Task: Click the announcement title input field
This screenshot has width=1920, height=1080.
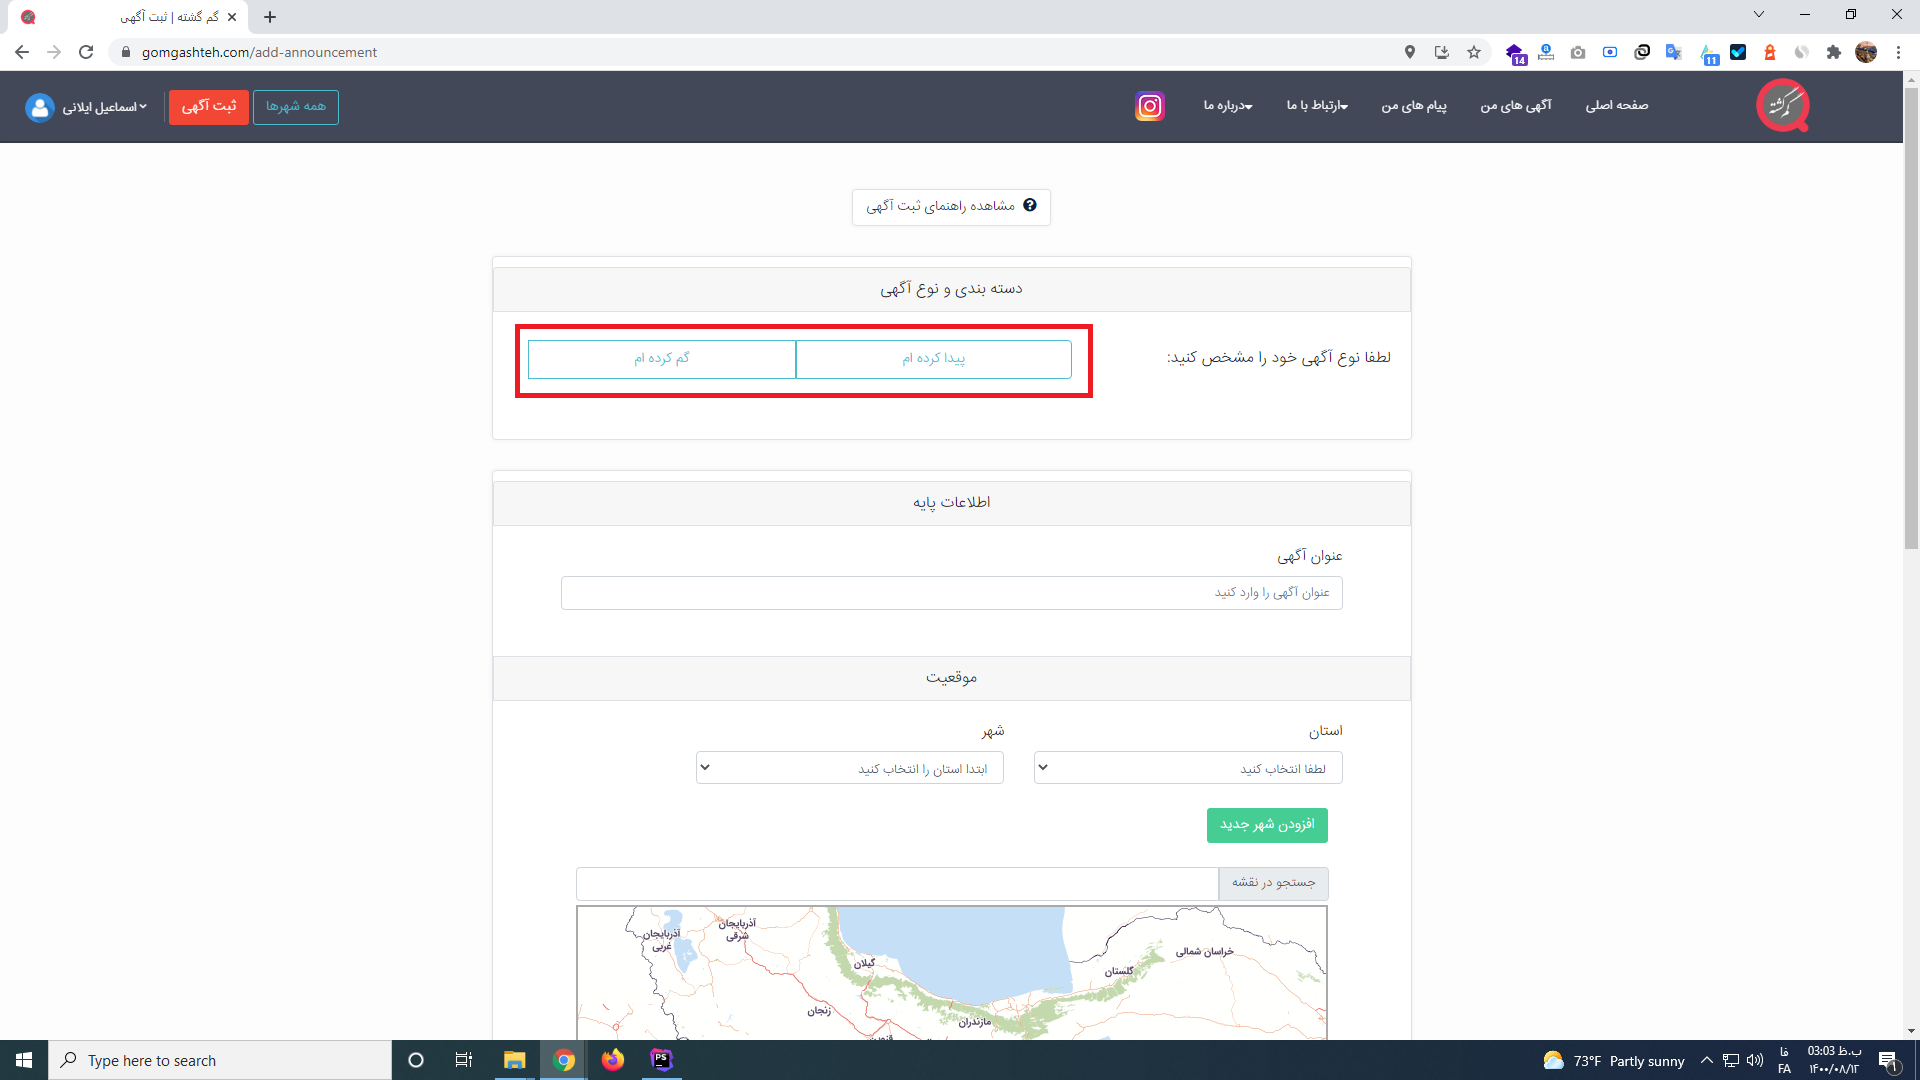Action: pyautogui.click(x=951, y=593)
